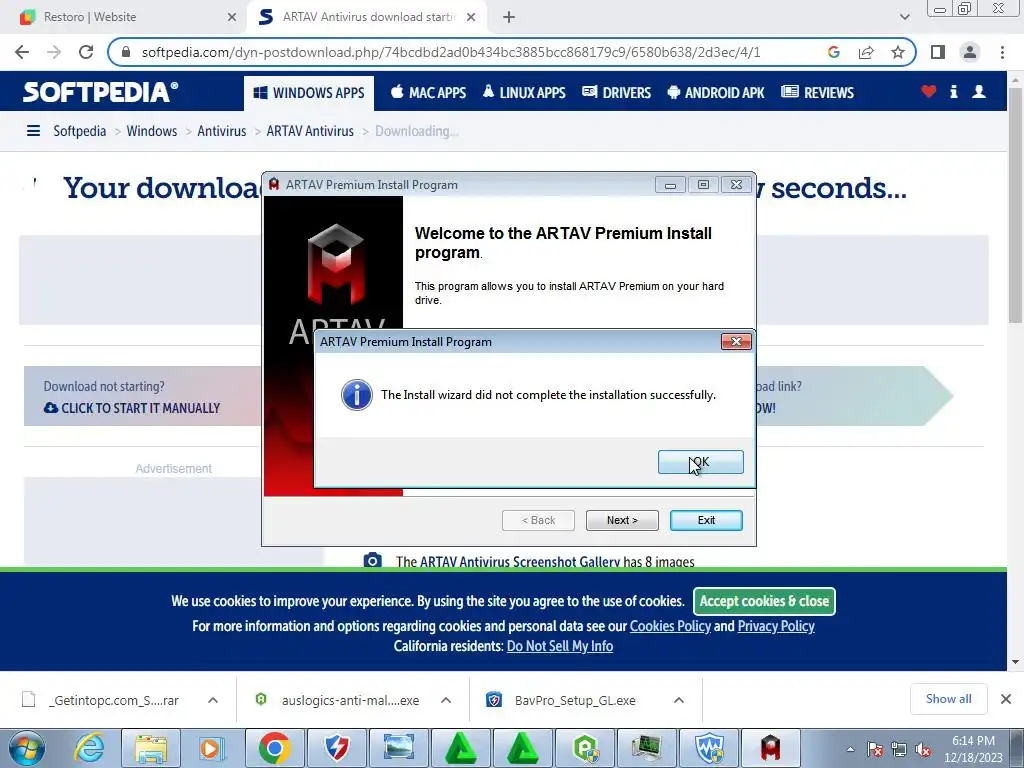Go back to the previous page
Image resolution: width=1024 pixels, height=768 pixels.
coord(22,52)
